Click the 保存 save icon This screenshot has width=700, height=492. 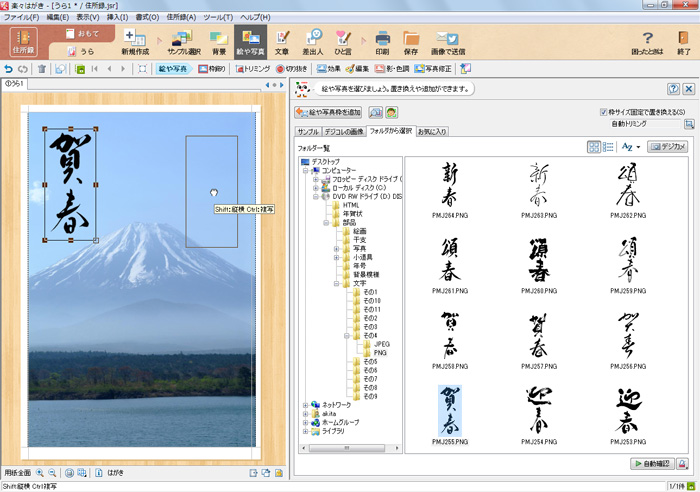pyautogui.click(x=411, y=42)
